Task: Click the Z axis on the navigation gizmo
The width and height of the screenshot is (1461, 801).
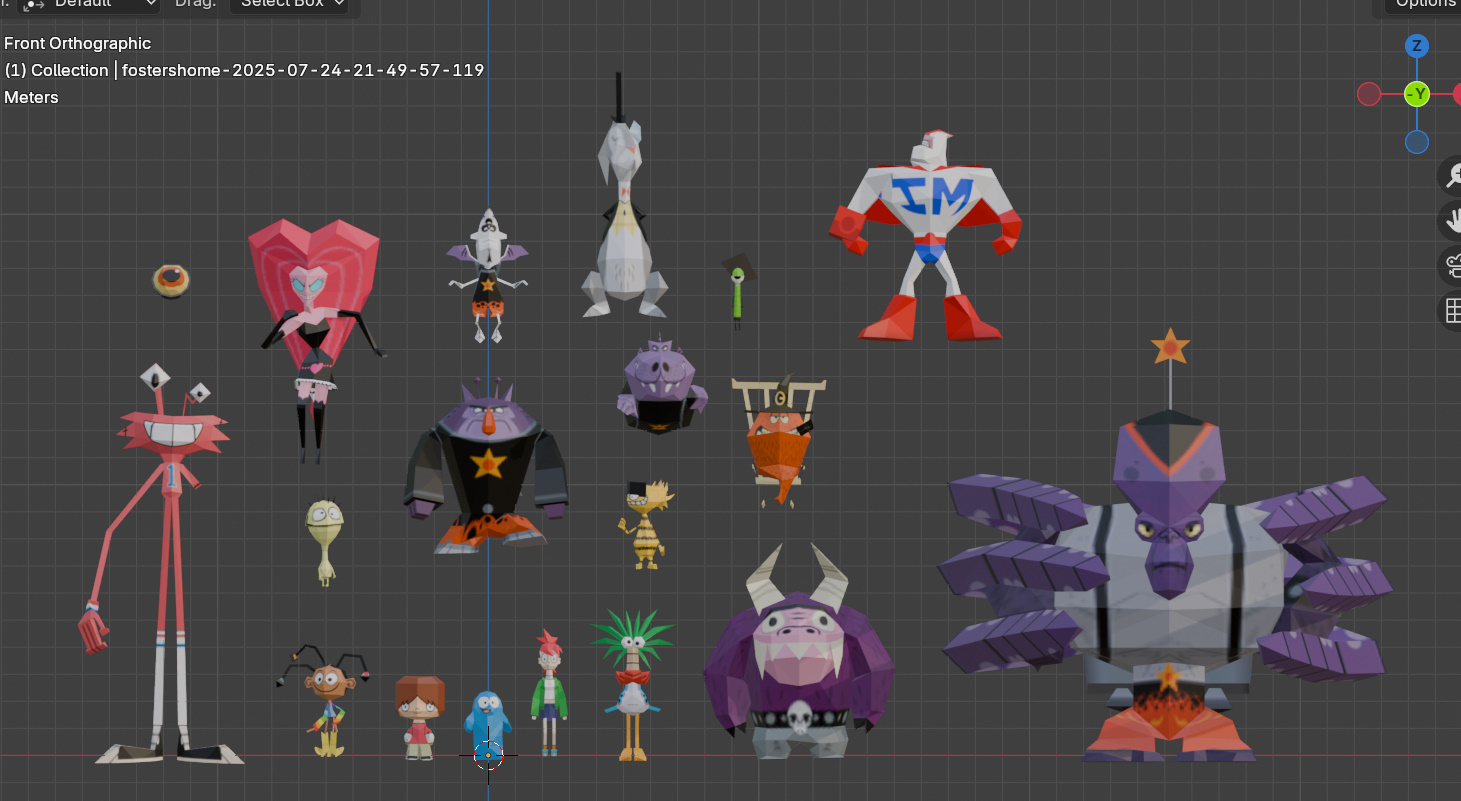Action: point(1417,45)
